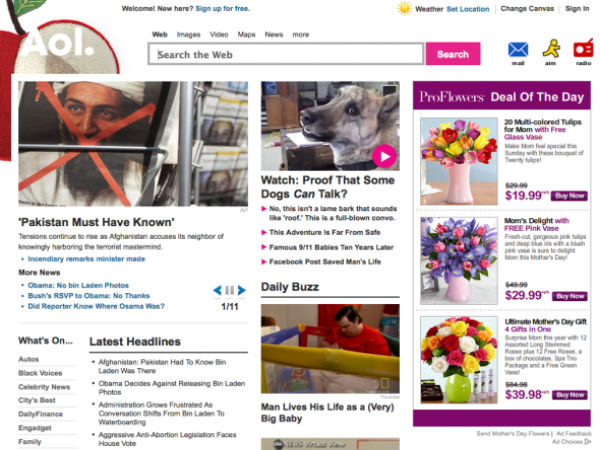The height and width of the screenshot is (450, 600).
Task: Play the talking dog video
Action: (x=384, y=156)
